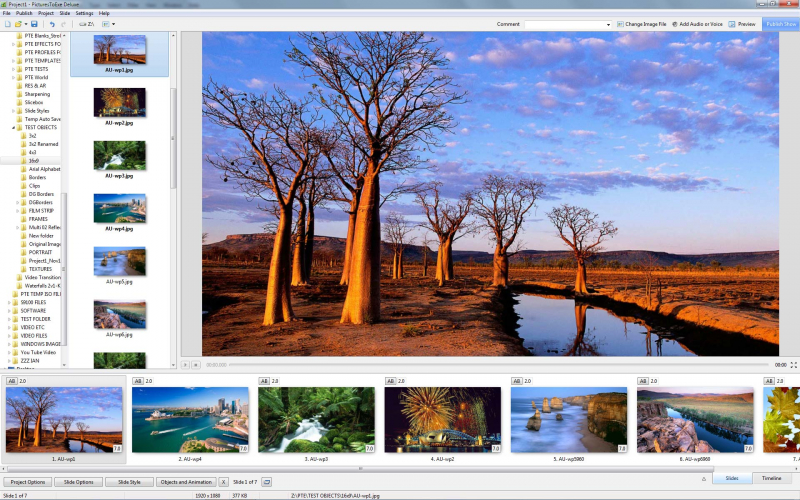The height and width of the screenshot is (500, 800).
Task: Click the New project icon in toolbar
Action: pos(7,24)
